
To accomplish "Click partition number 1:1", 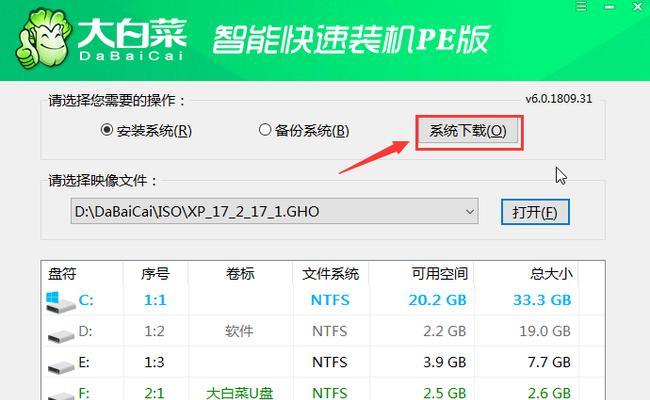I will click(x=155, y=300).
